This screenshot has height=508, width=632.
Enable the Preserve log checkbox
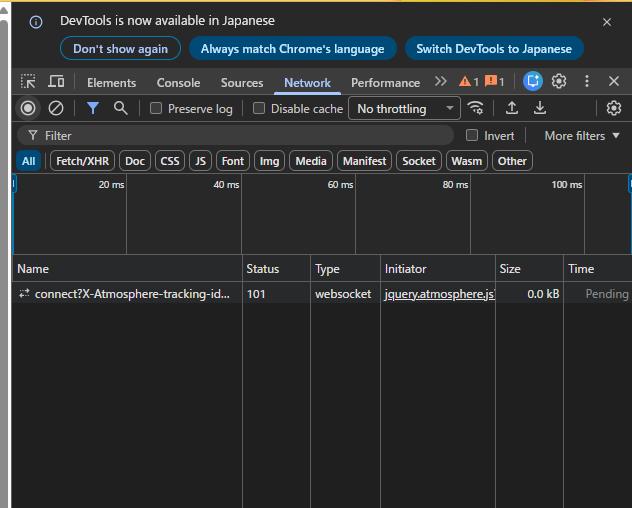156,109
